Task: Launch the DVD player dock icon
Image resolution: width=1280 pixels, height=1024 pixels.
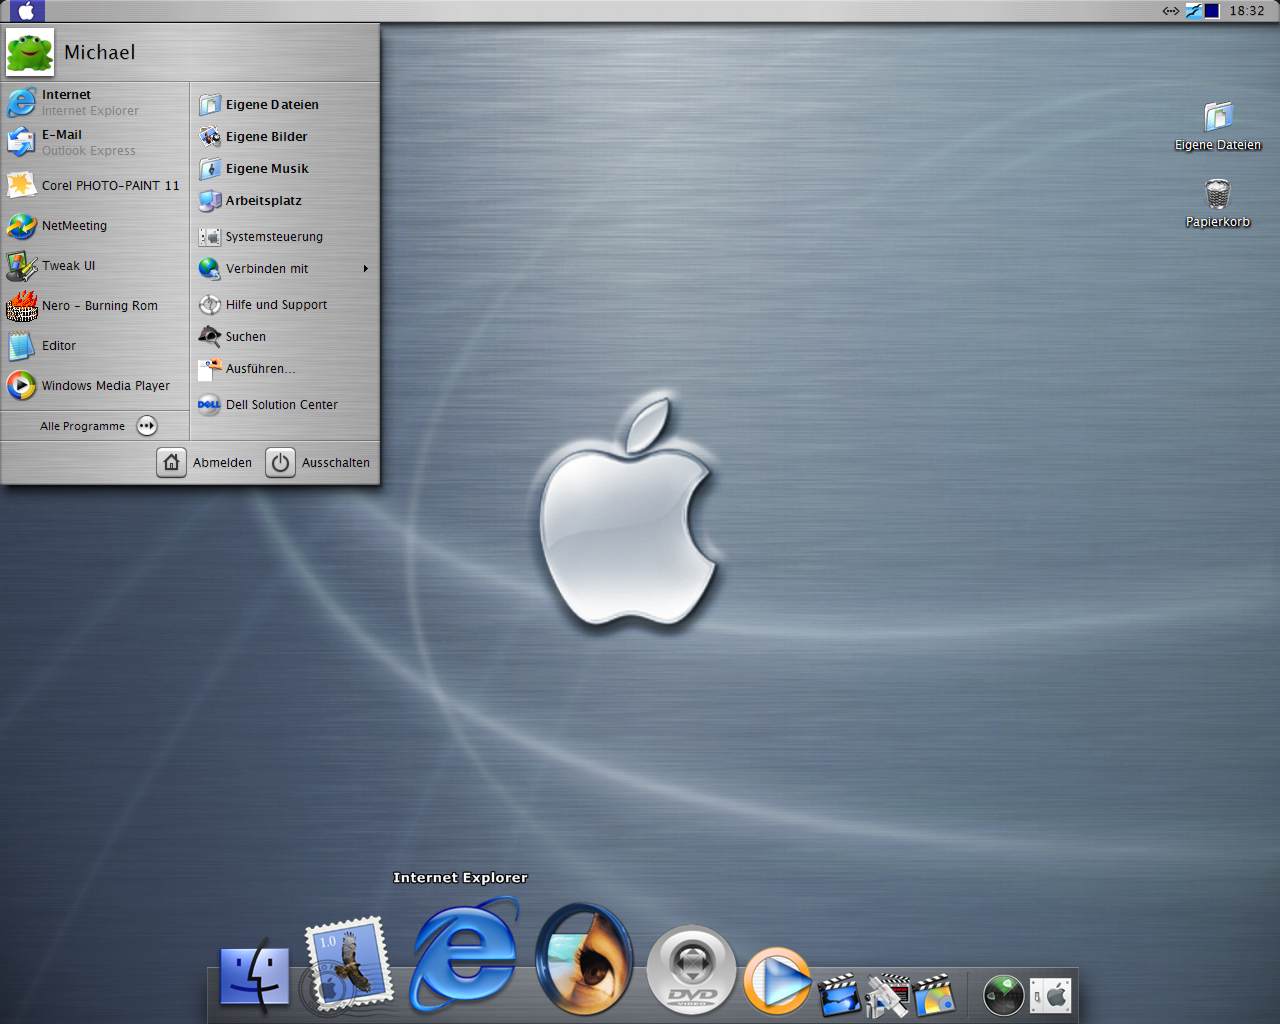Action: pos(691,970)
